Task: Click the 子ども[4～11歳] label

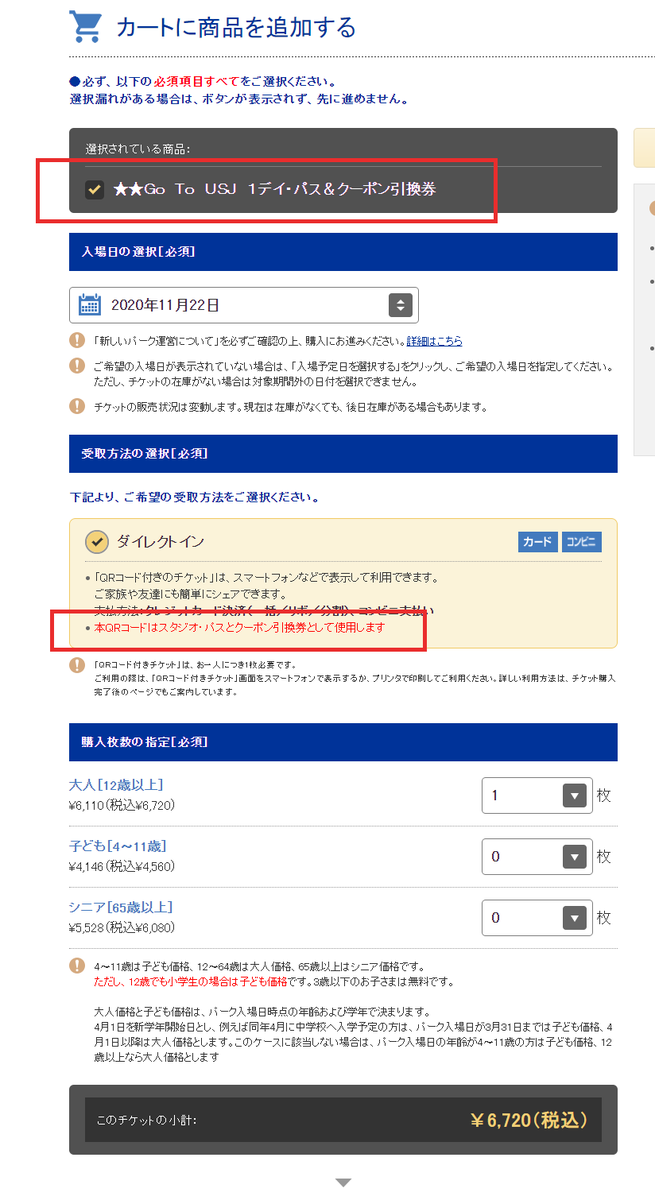Action: 116,846
